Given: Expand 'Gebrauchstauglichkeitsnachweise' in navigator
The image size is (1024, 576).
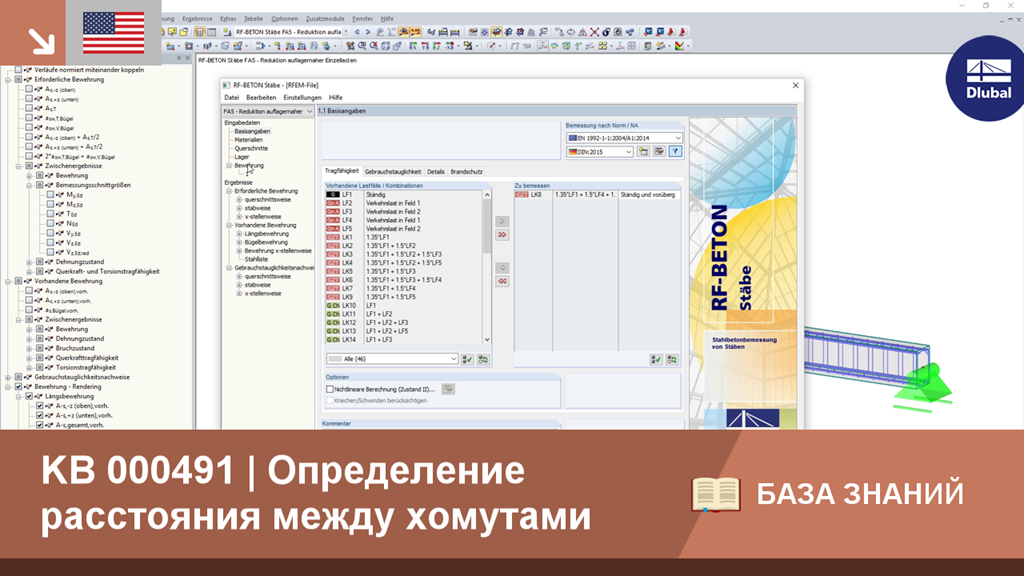Looking at the screenshot, I should 8,377.
